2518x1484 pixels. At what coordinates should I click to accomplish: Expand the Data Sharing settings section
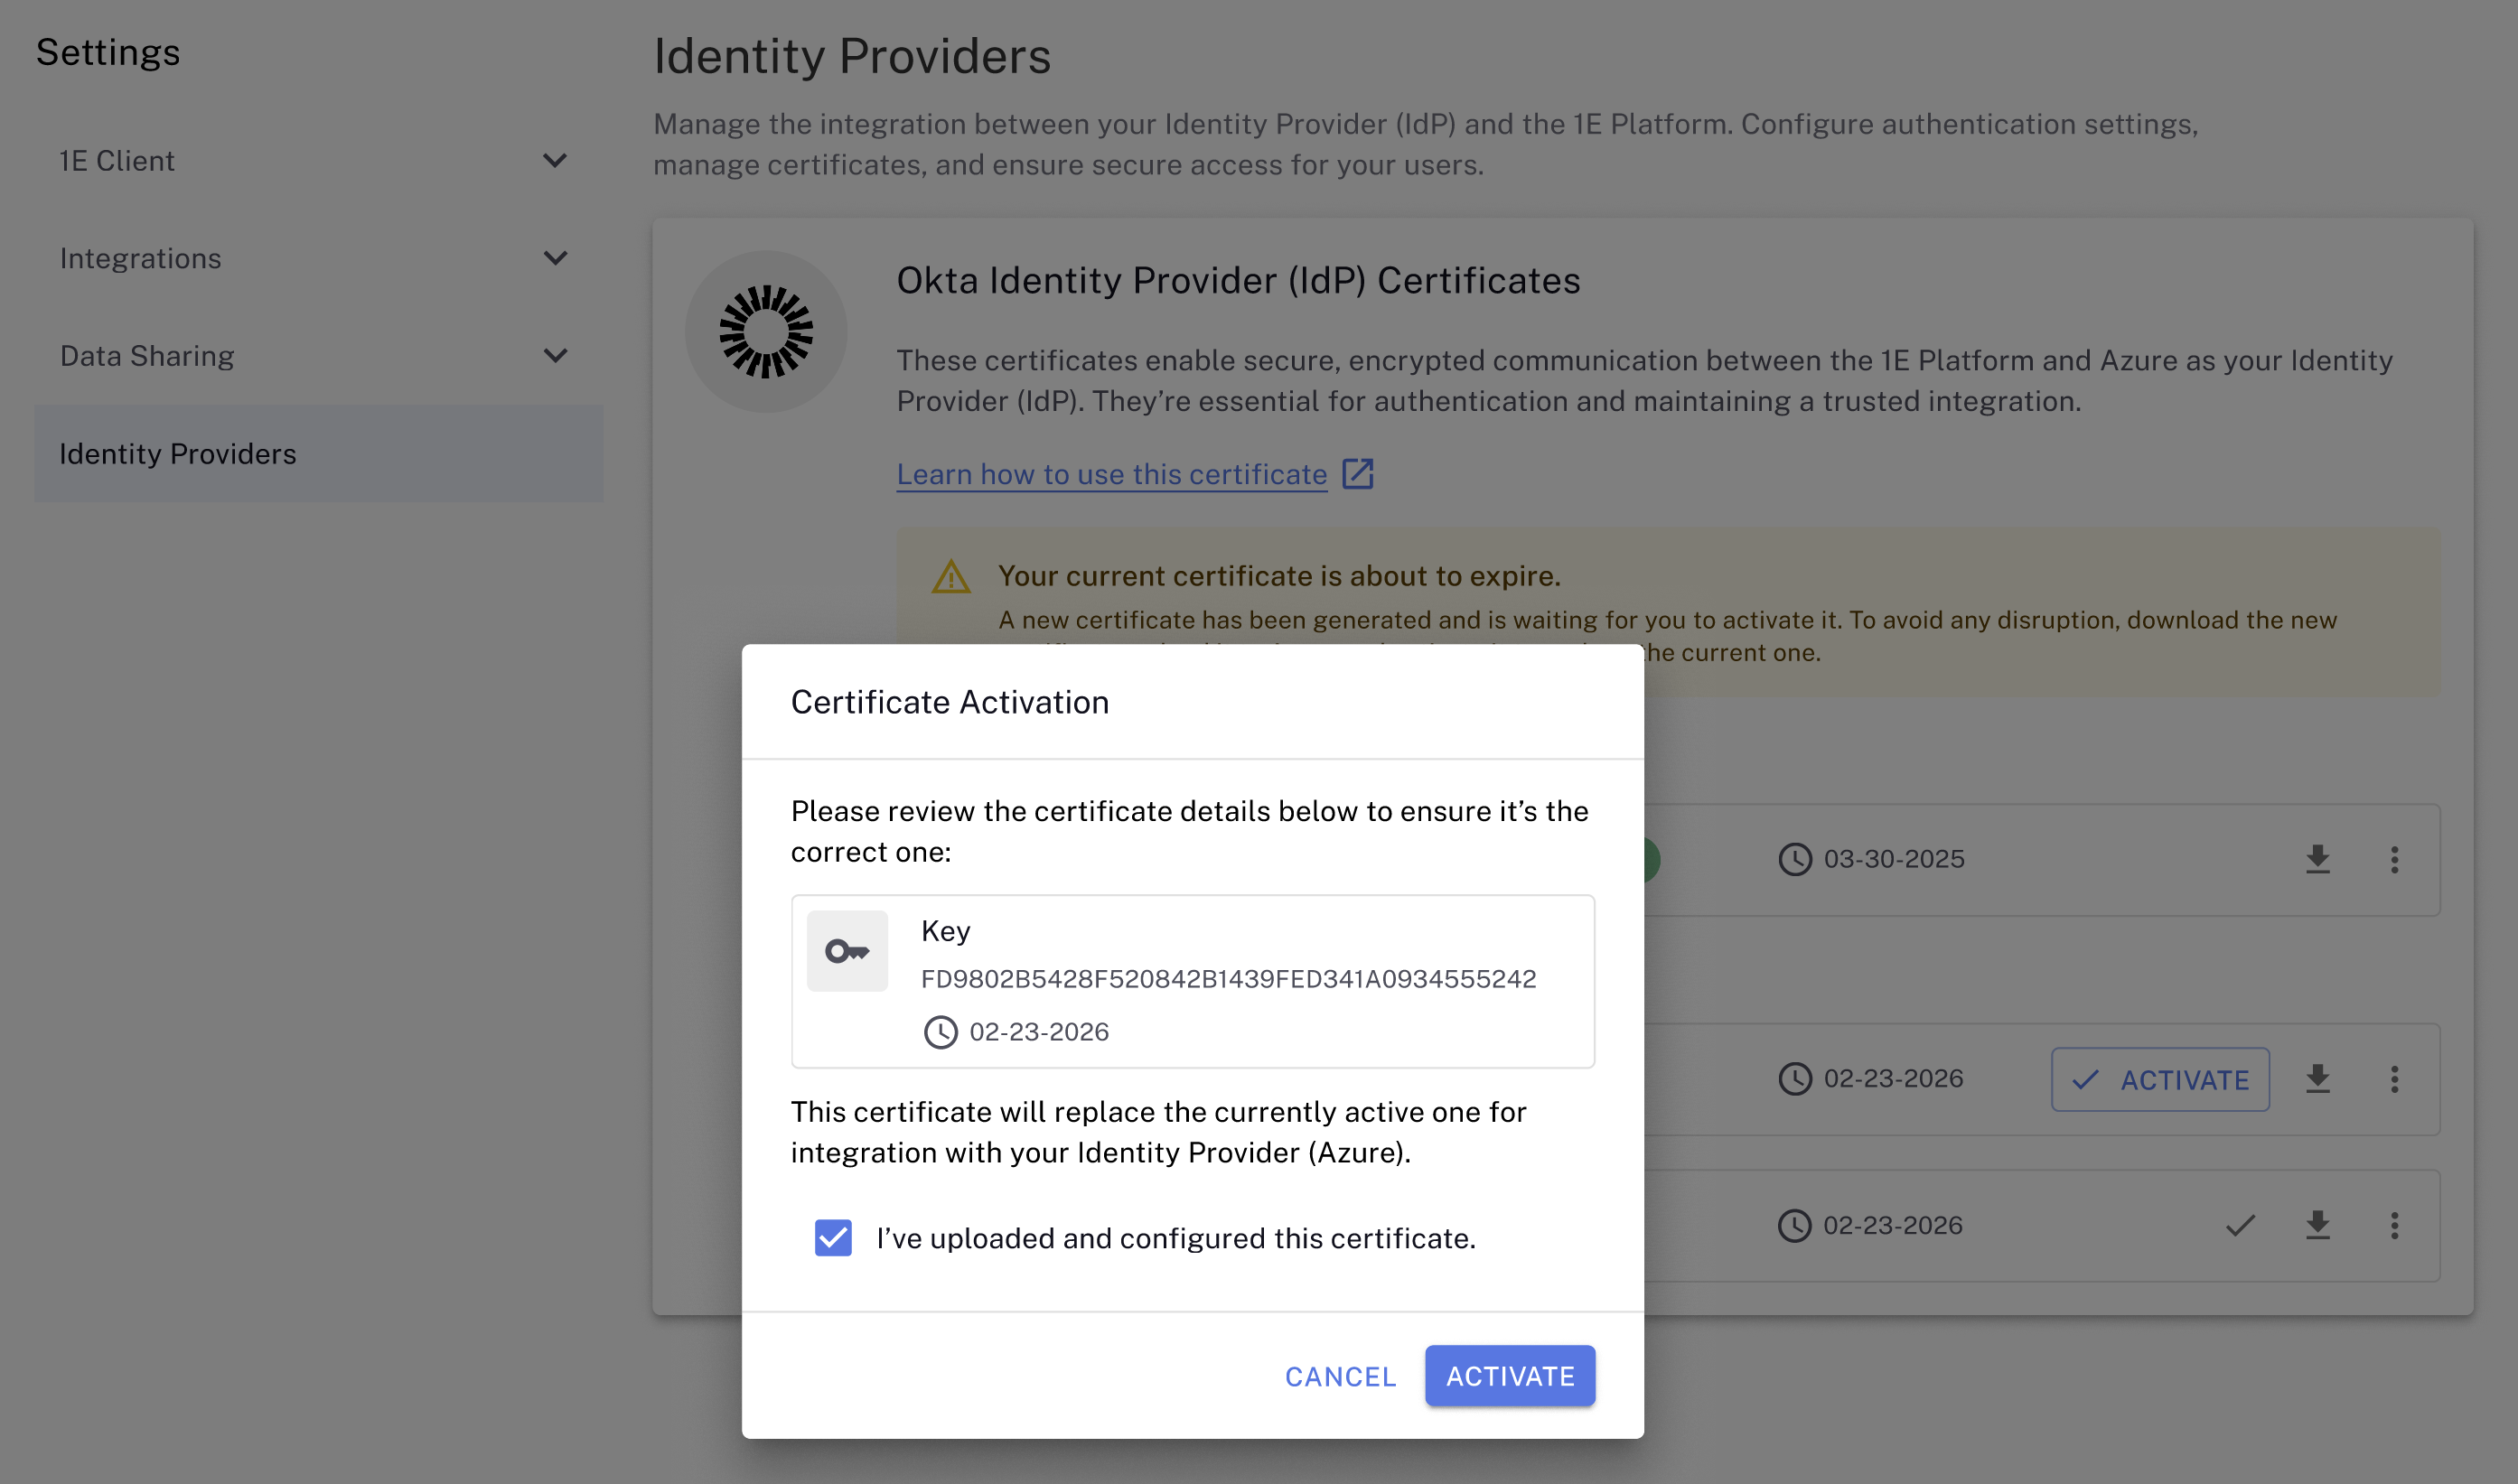click(555, 356)
